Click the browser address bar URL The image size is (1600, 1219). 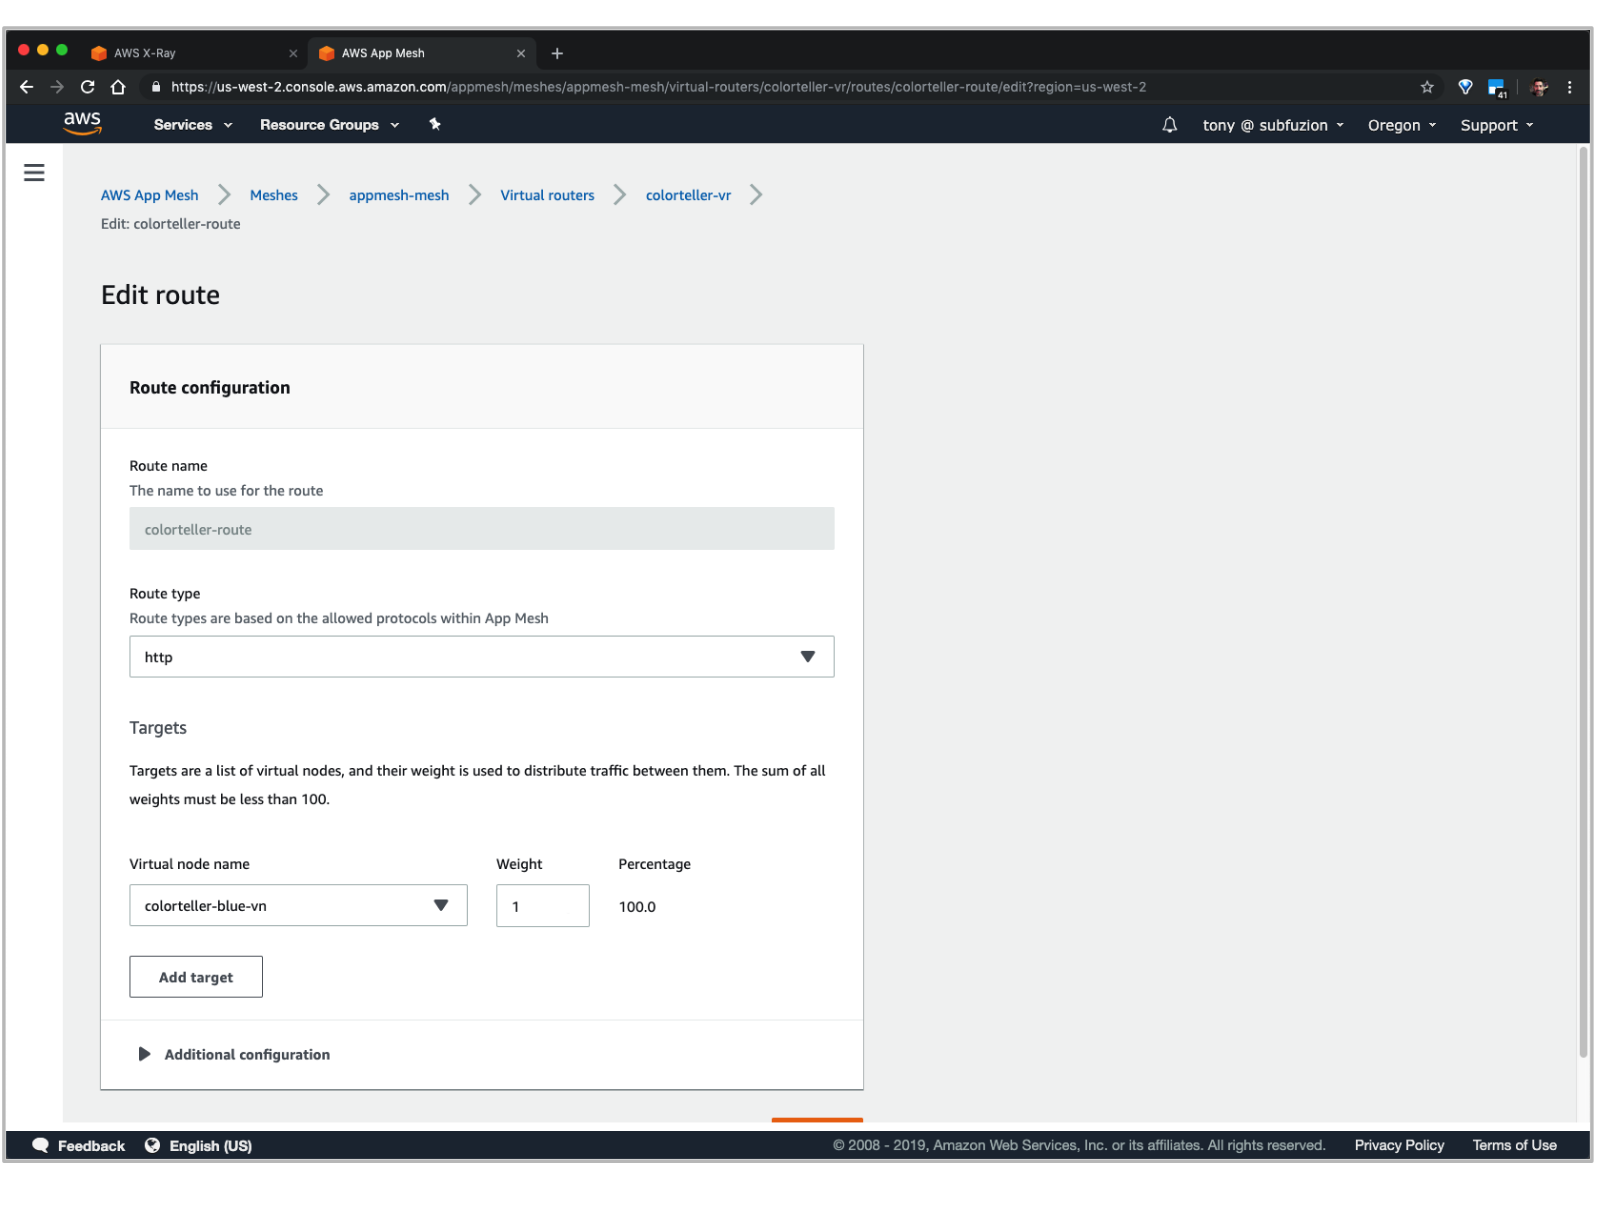click(658, 87)
